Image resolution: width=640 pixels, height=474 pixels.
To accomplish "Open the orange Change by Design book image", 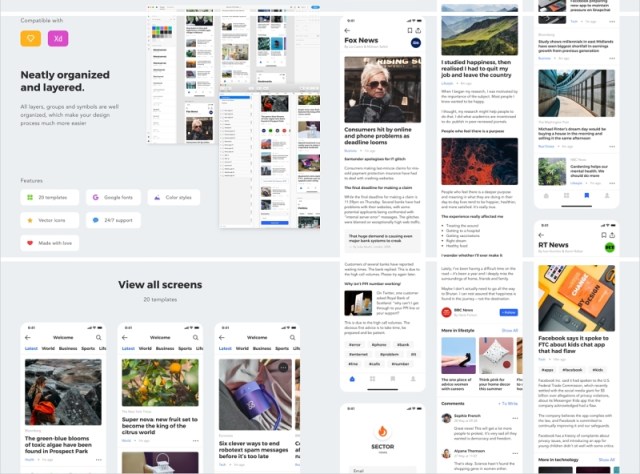I will [x=576, y=298].
